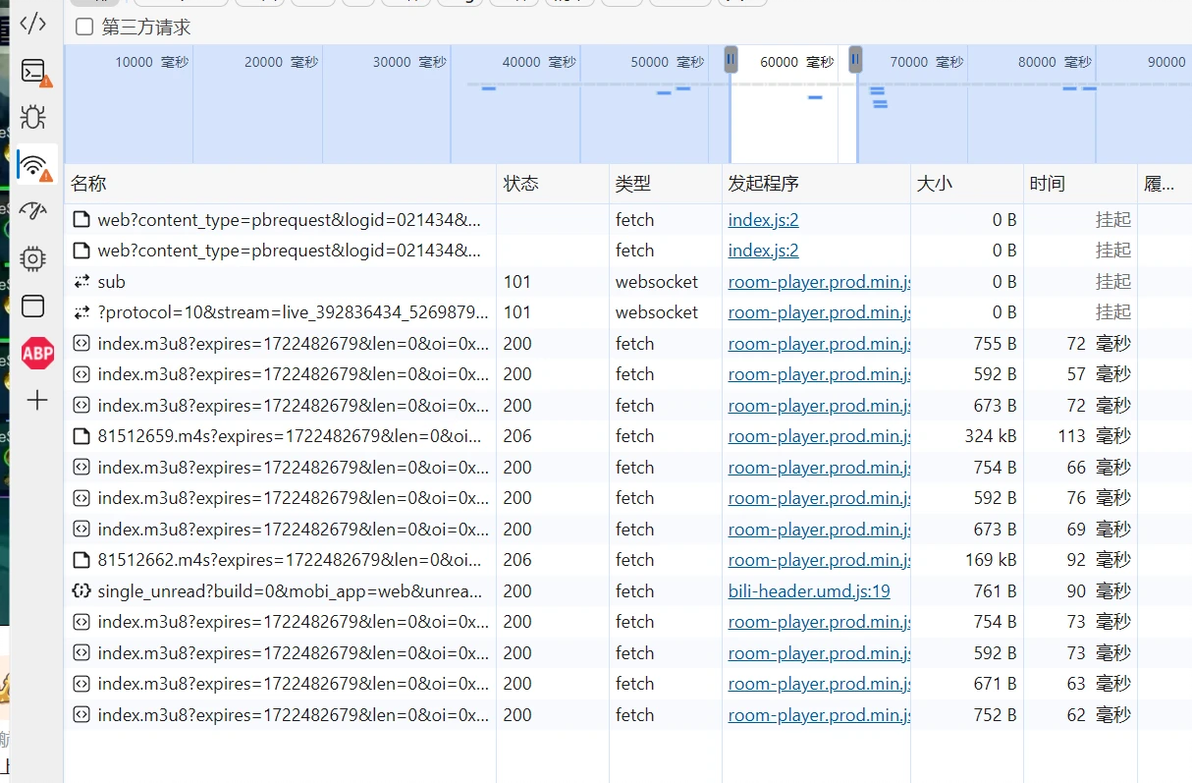Select the 81512659.m4s request name
Viewport: 1192px width, 783px height.
289,436
